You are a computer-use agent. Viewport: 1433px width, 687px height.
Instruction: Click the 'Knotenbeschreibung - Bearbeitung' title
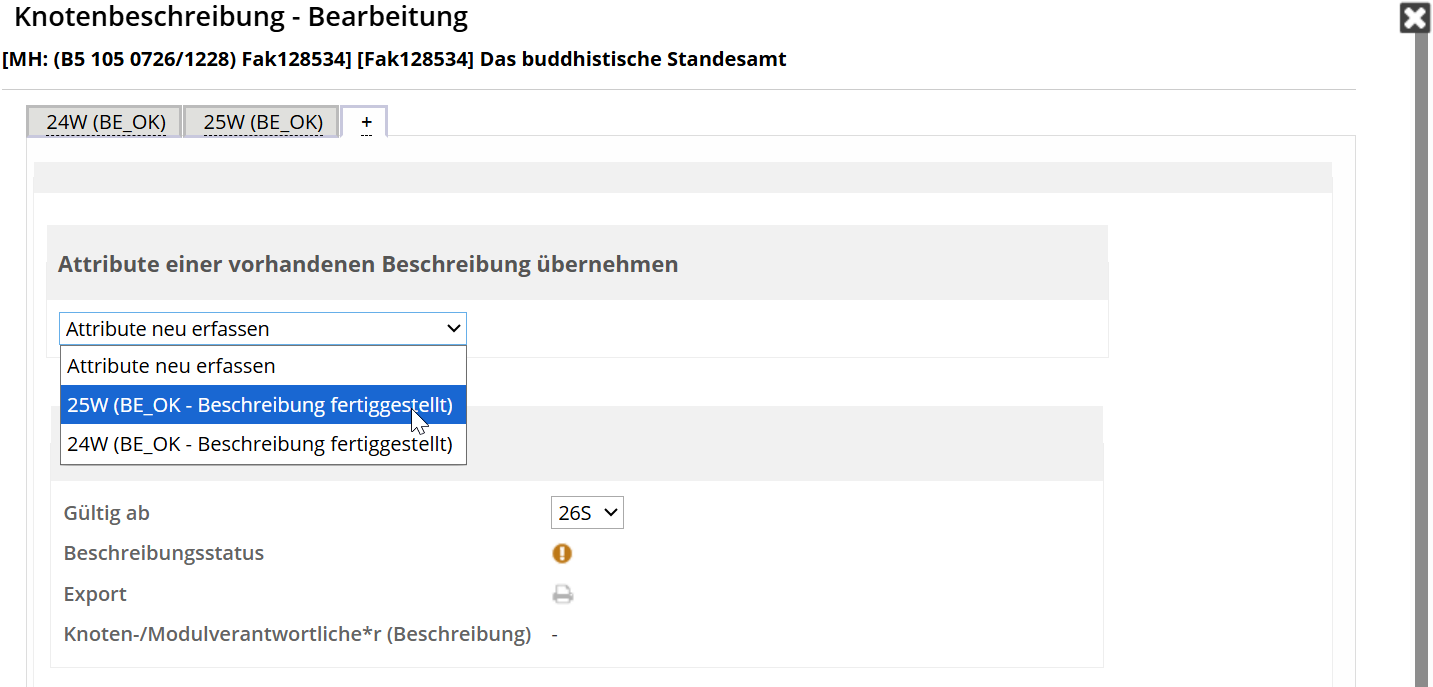(240, 17)
